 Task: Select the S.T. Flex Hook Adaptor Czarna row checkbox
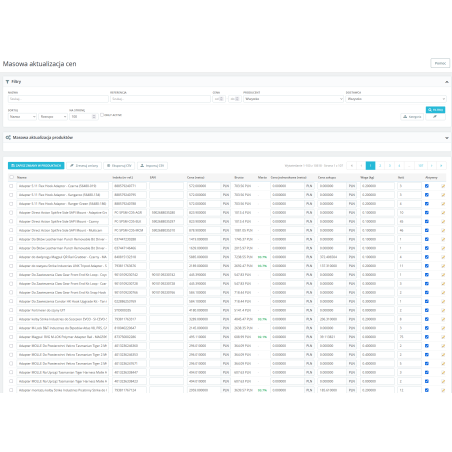click(11, 186)
